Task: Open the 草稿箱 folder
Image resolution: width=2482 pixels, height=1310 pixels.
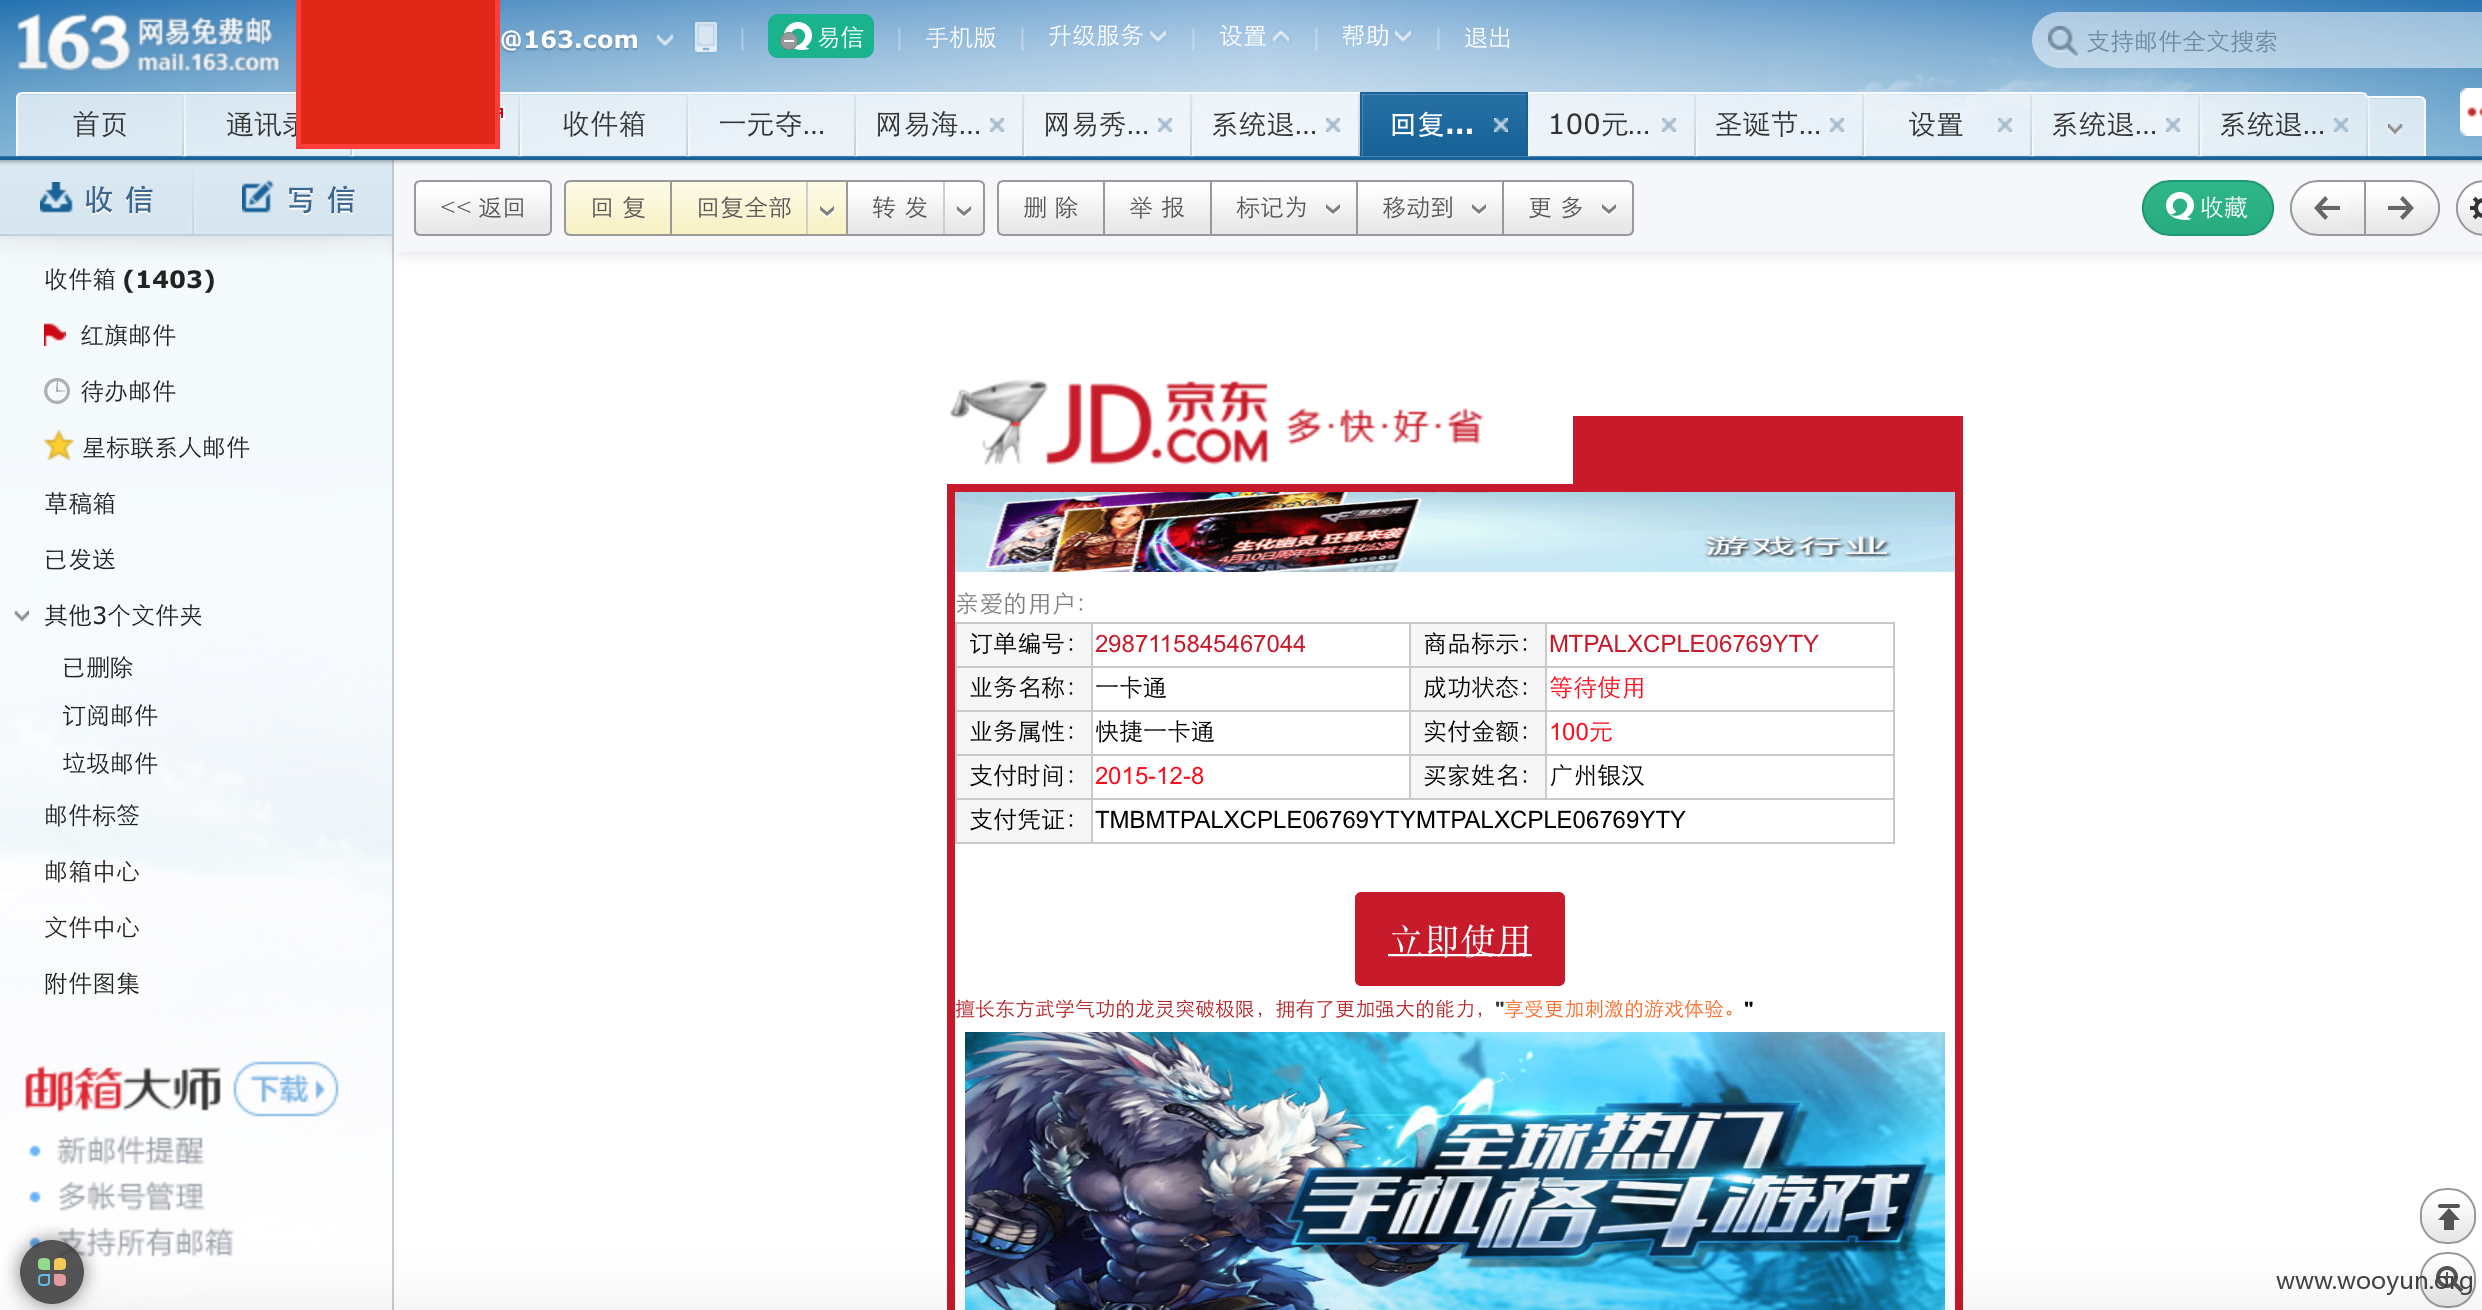Action: (80, 503)
